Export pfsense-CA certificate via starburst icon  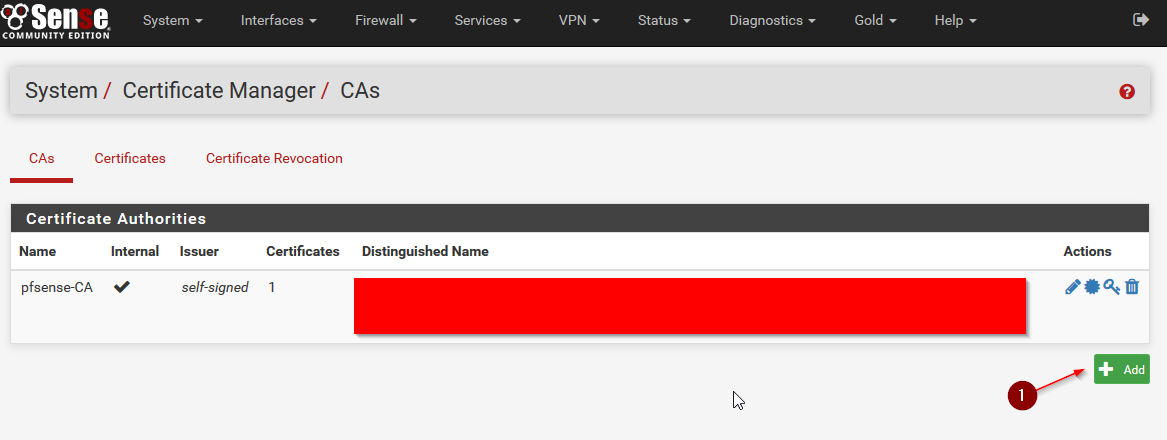(1092, 287)
